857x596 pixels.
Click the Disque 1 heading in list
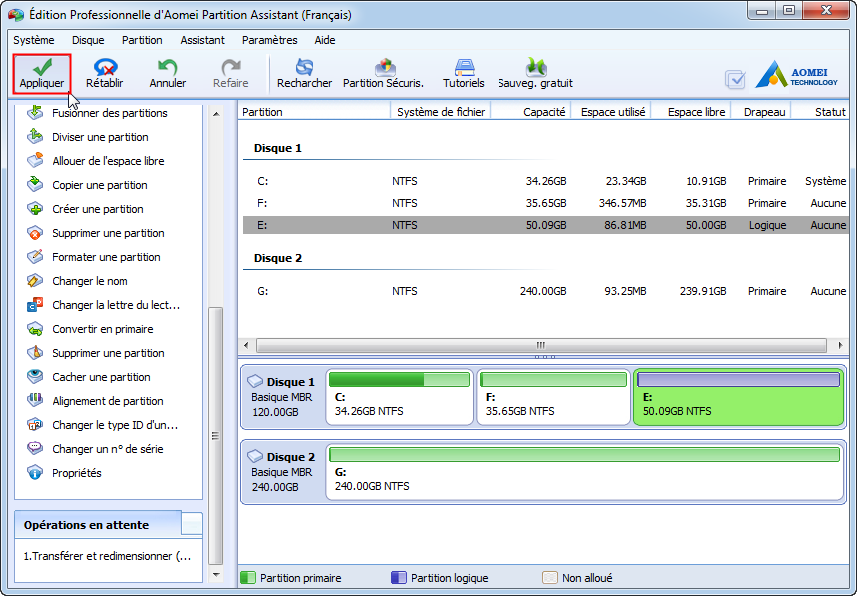tap(278, 148)
